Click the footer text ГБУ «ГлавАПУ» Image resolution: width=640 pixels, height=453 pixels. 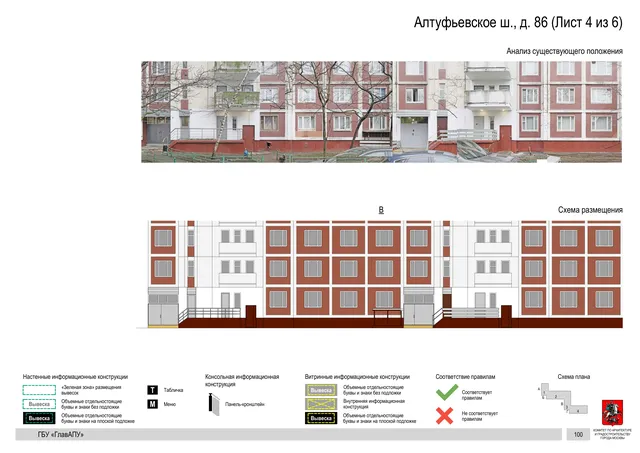tap(60, 435)
